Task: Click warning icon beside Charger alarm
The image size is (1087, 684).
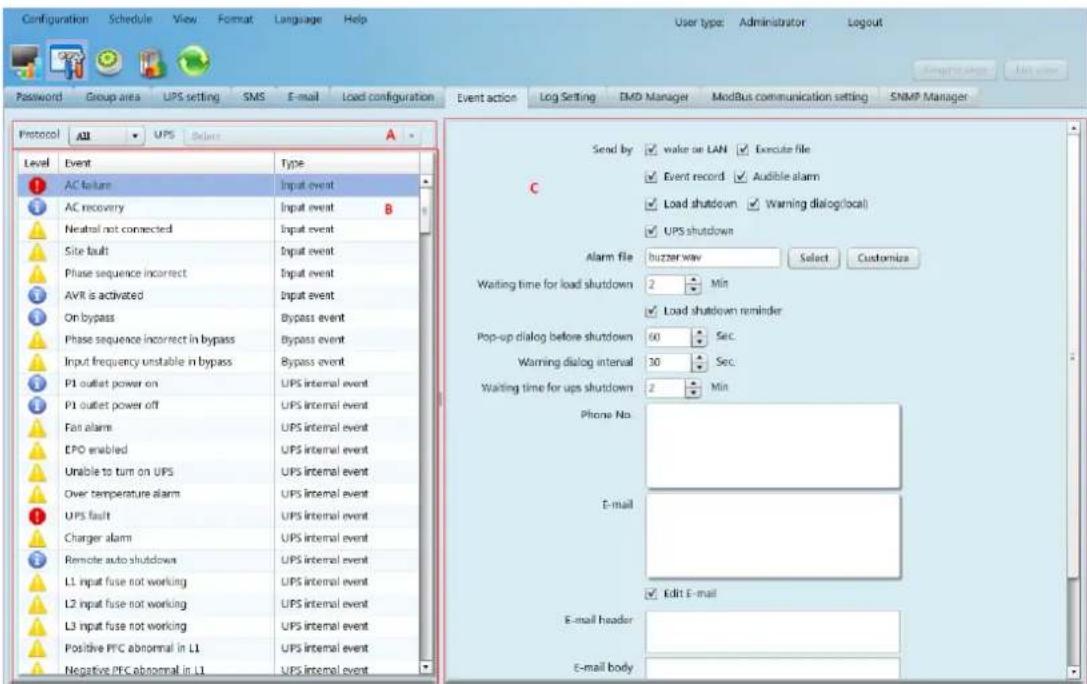Action: (x=37, y=538)
